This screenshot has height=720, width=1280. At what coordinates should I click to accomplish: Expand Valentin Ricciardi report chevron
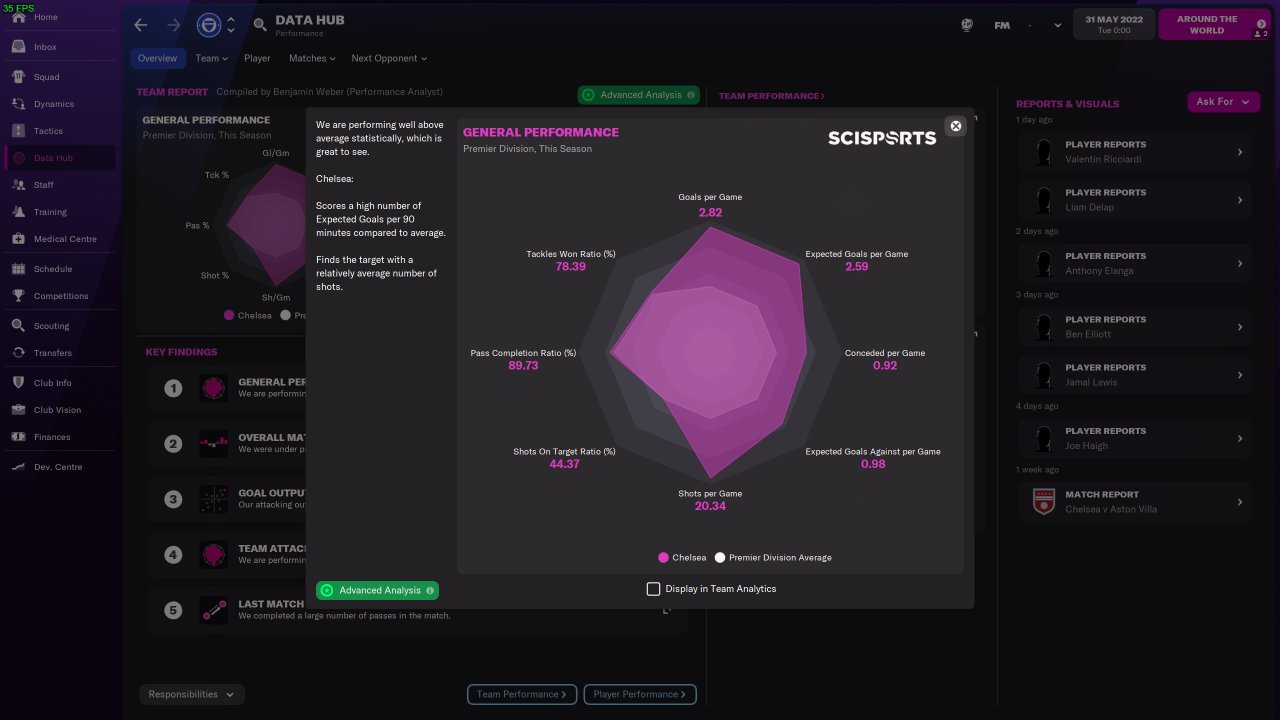(x=1240, y=152)
